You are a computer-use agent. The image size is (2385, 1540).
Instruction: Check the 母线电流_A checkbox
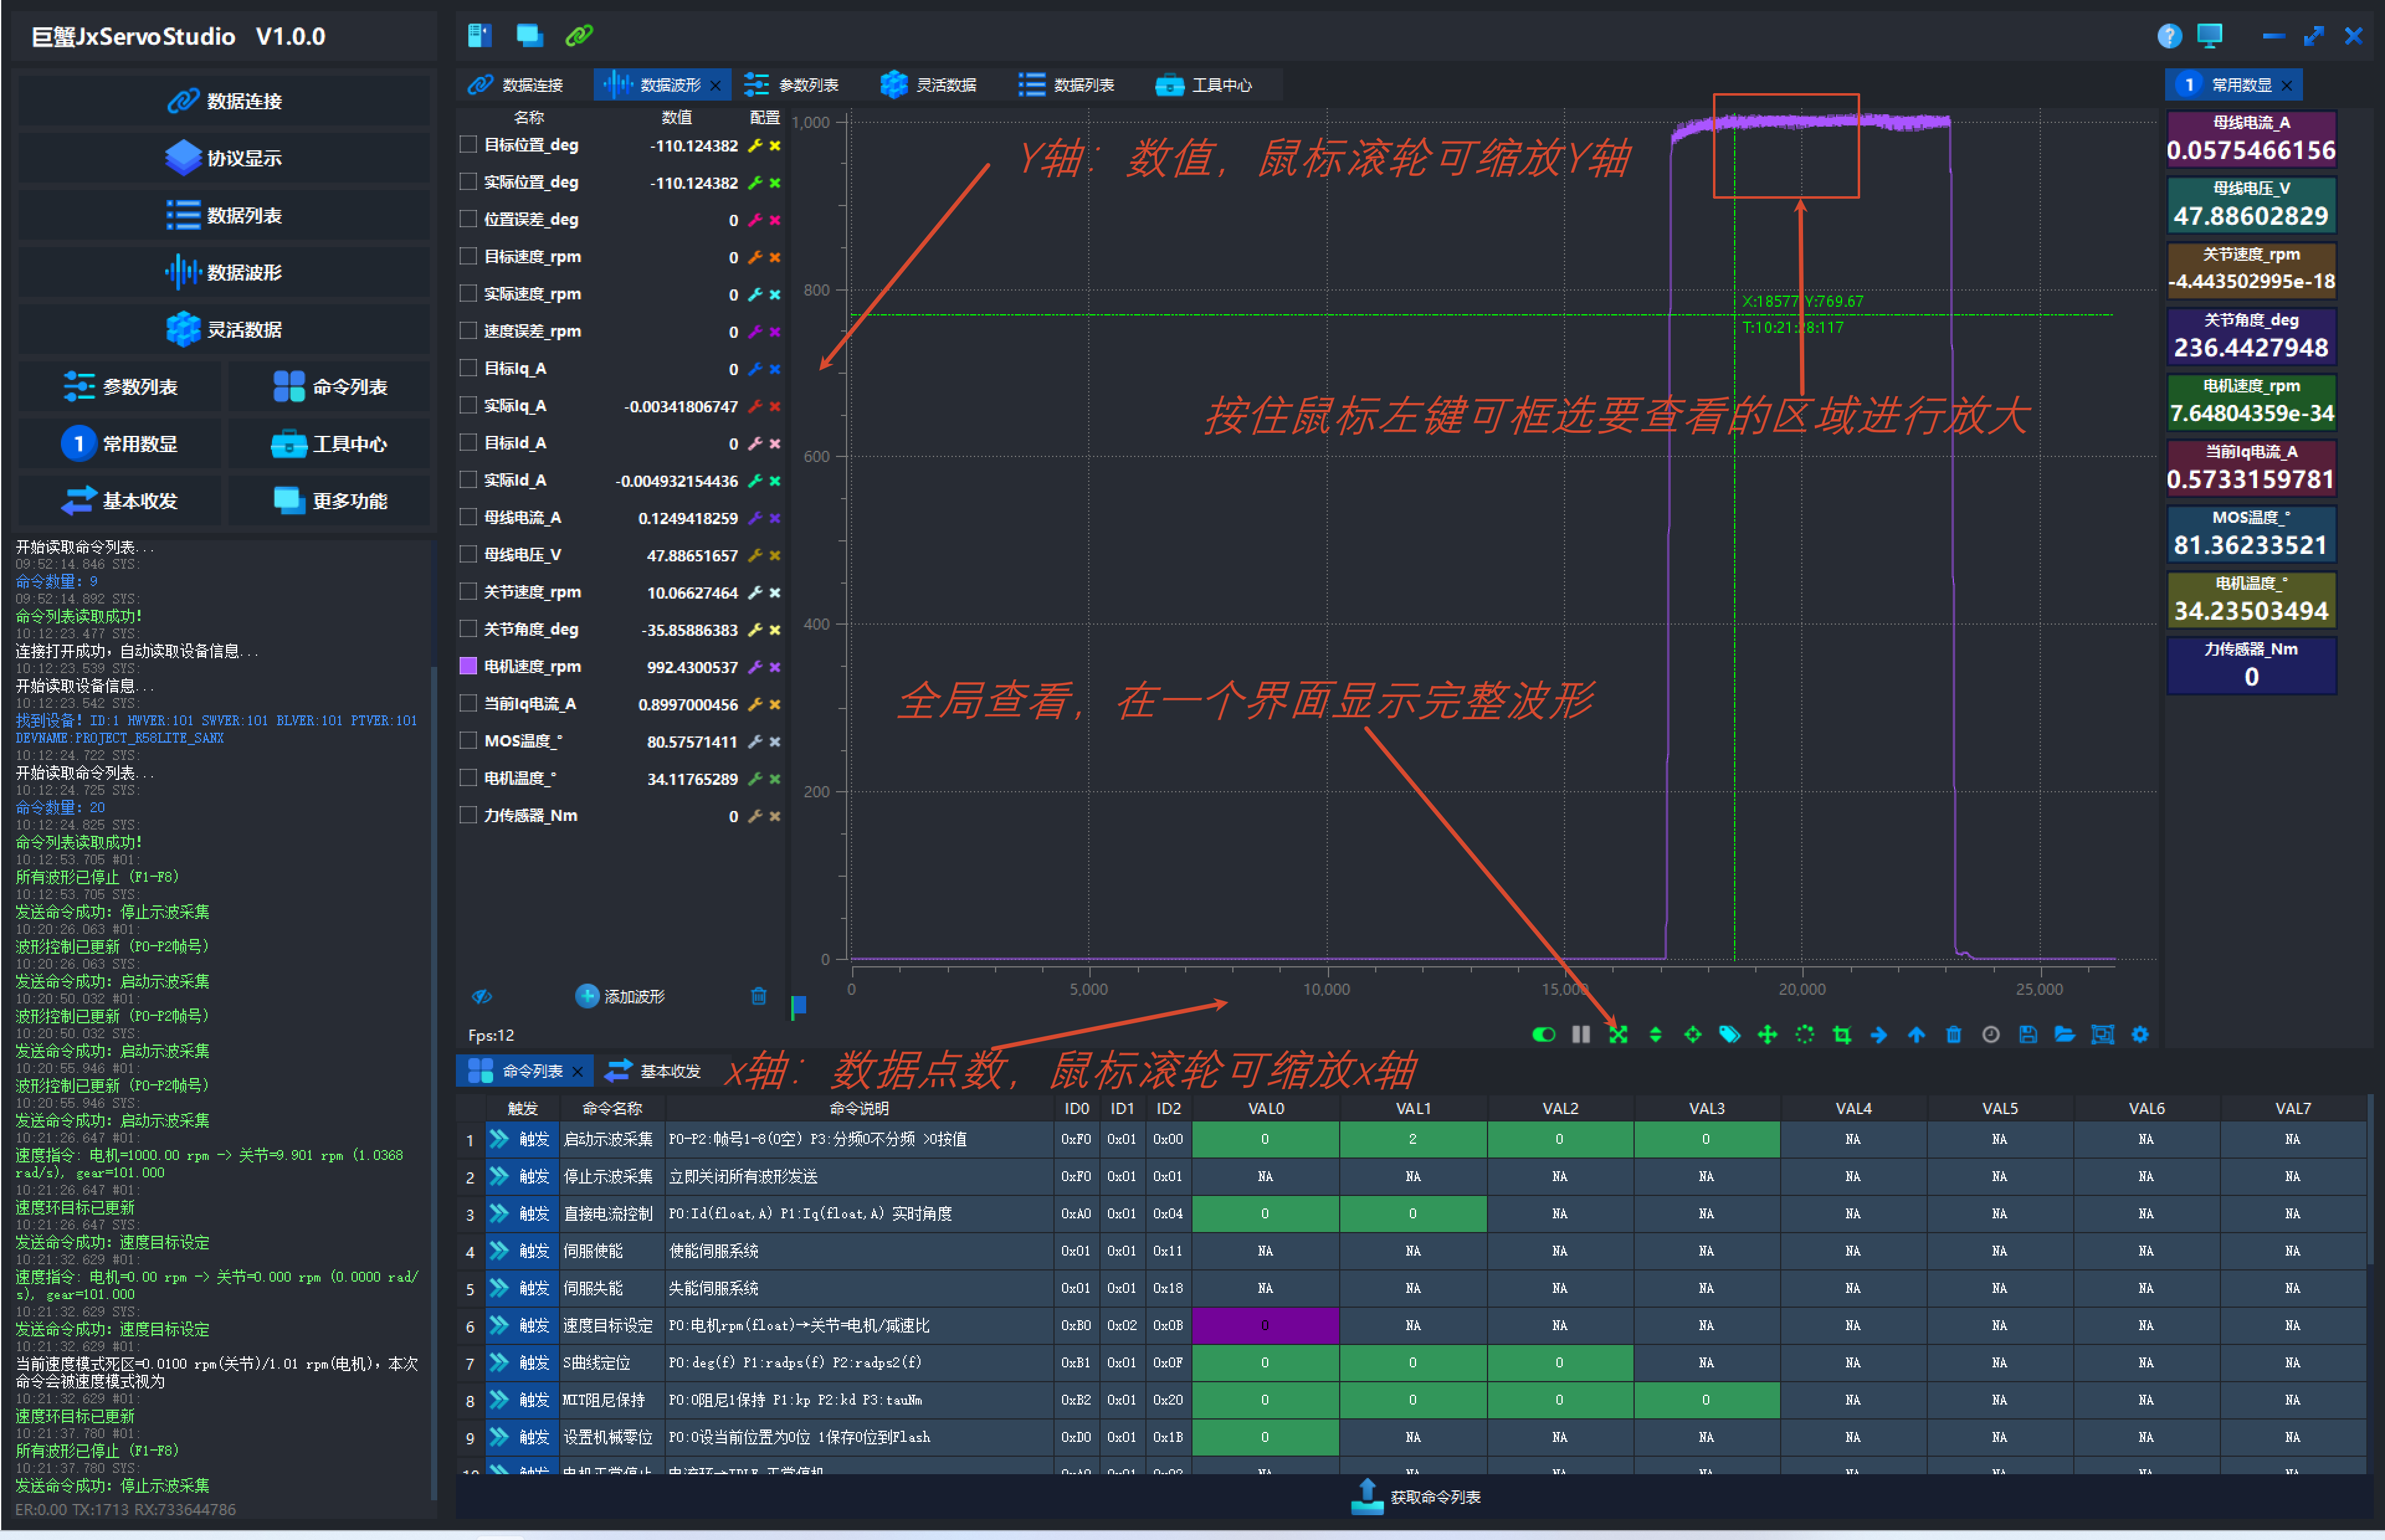pos(467,517)
